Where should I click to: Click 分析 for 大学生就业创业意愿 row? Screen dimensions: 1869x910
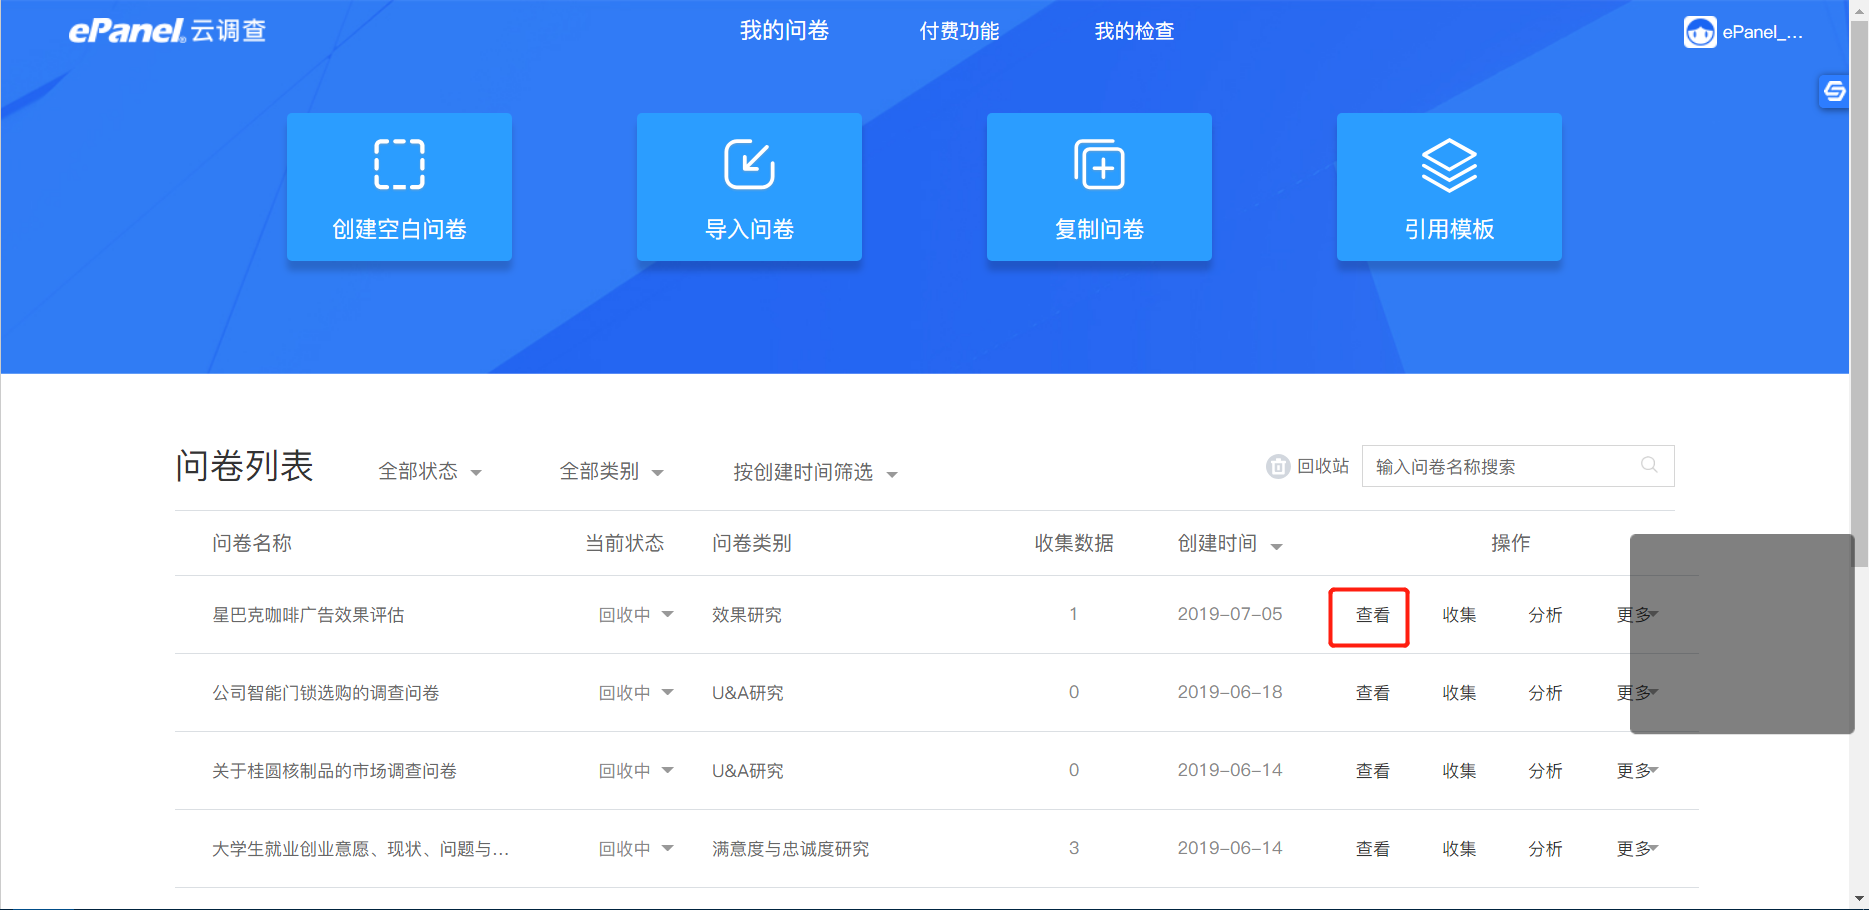pos(1545,849)
